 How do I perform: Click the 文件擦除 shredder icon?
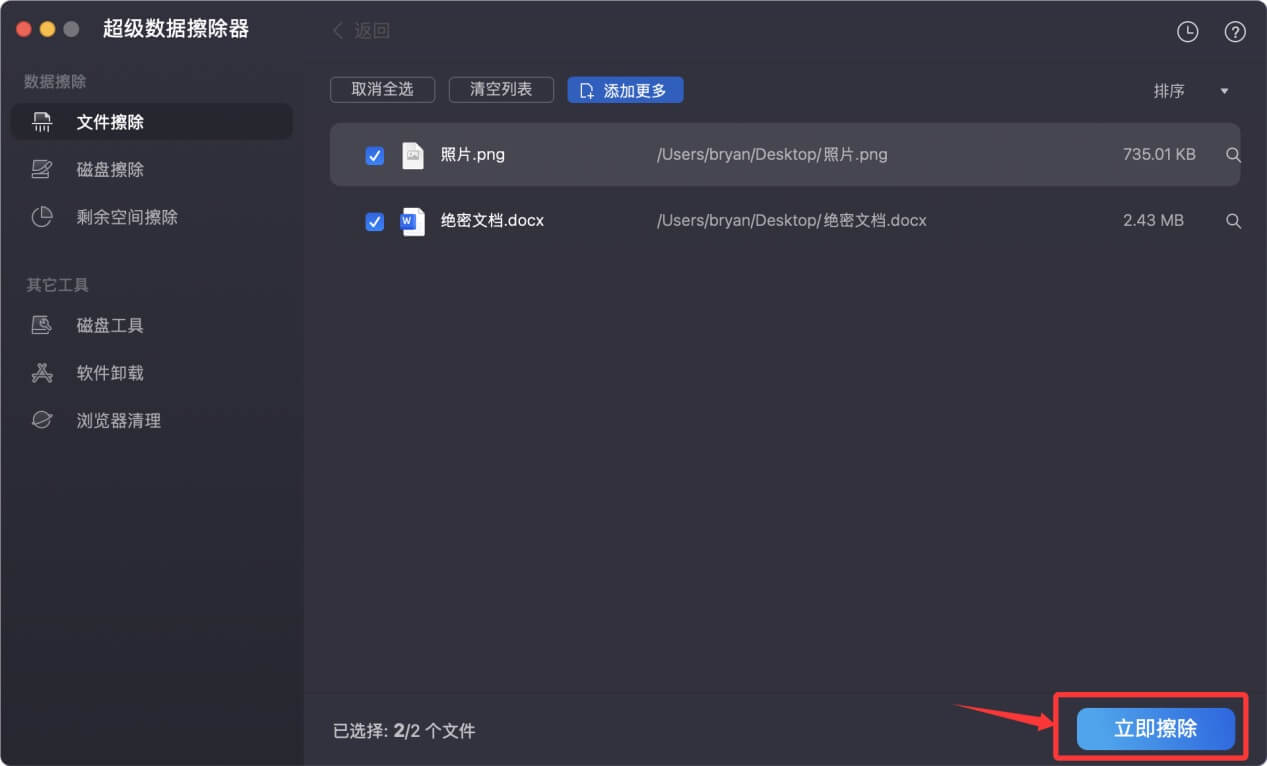pyautogui.click(x=41, y=122)
